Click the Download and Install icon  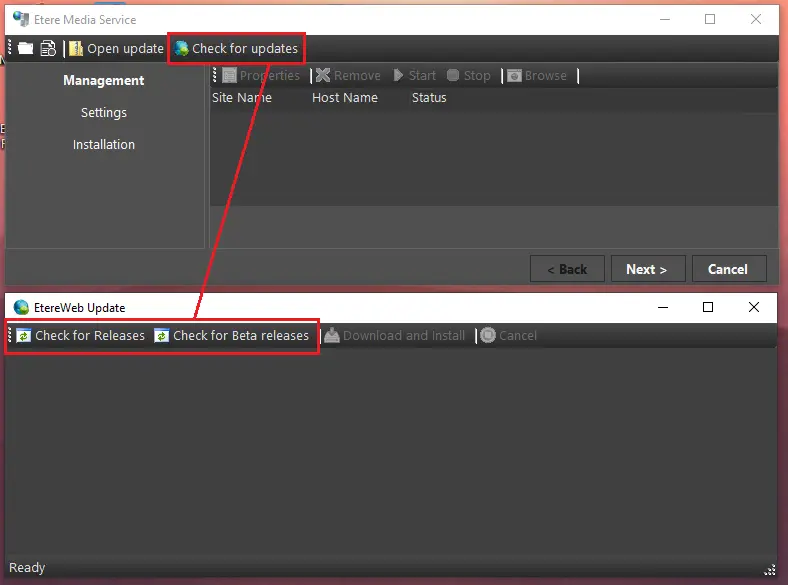(332, 336)
